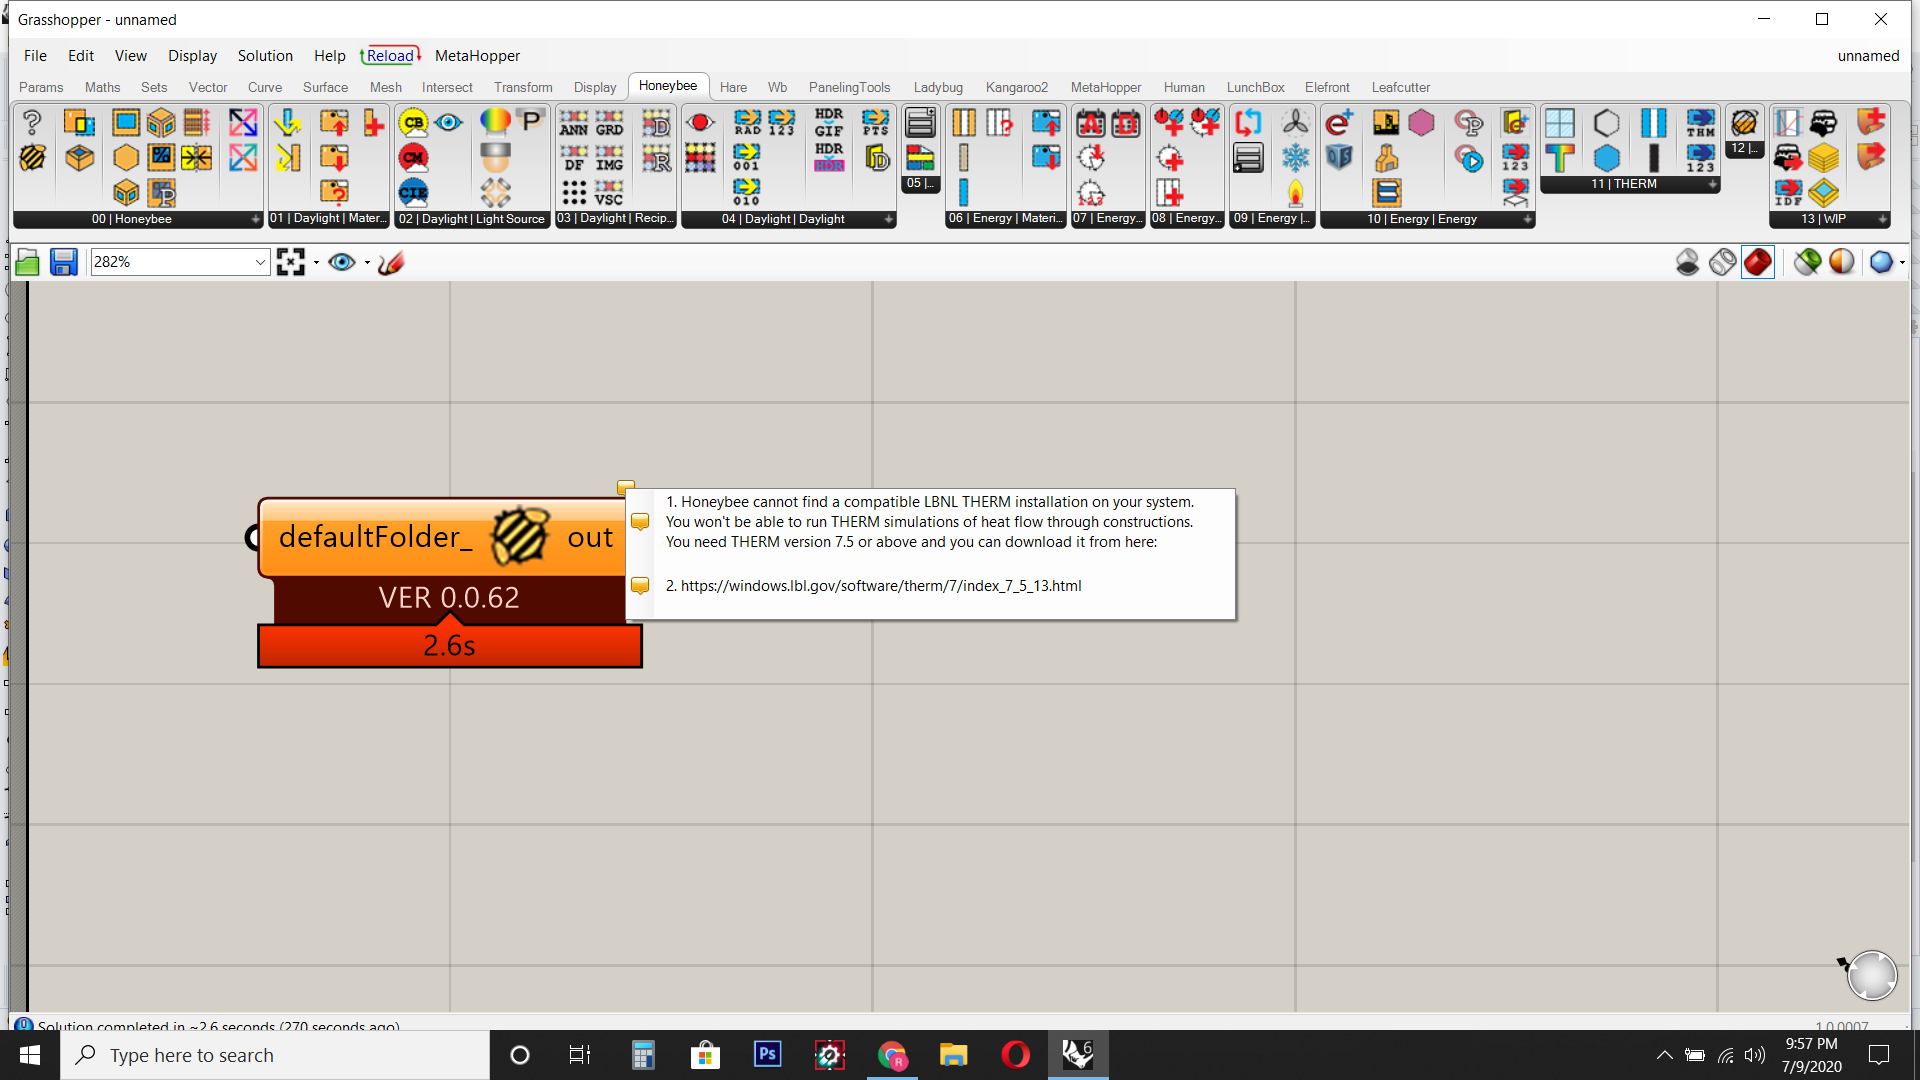The height and width of the screenshot is (1080, 1920).
Task: Open the File menu
Action: (35, 56)
